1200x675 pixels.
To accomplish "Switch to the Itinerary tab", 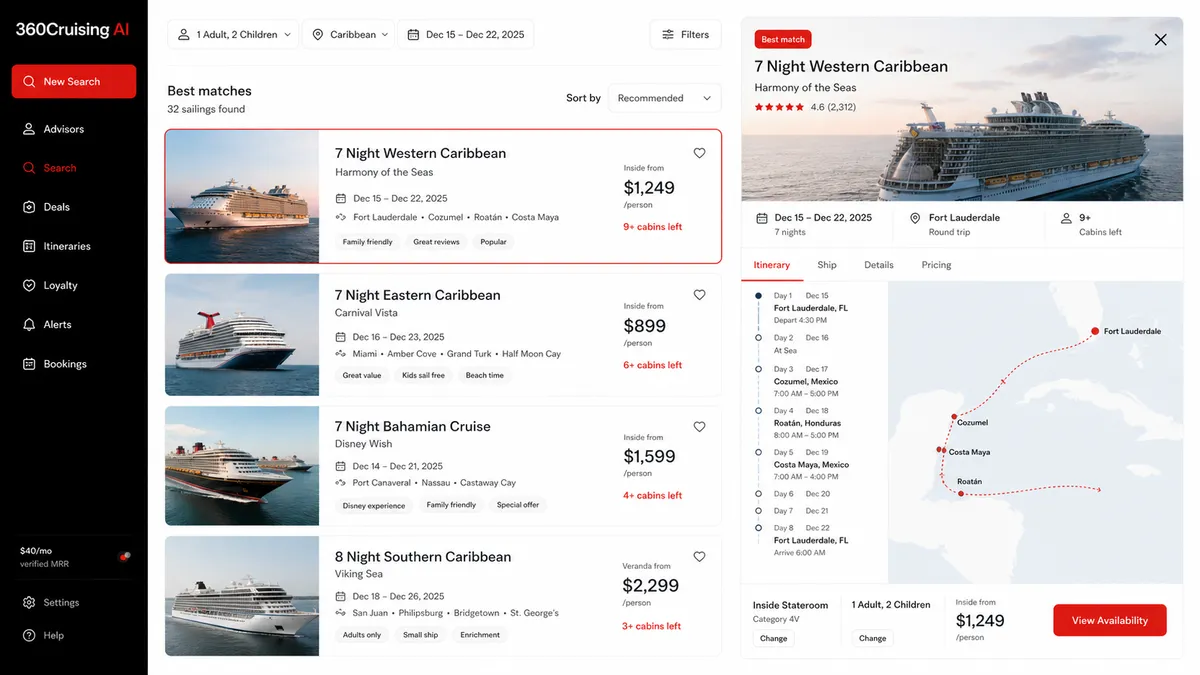I will tap(772, 265).
